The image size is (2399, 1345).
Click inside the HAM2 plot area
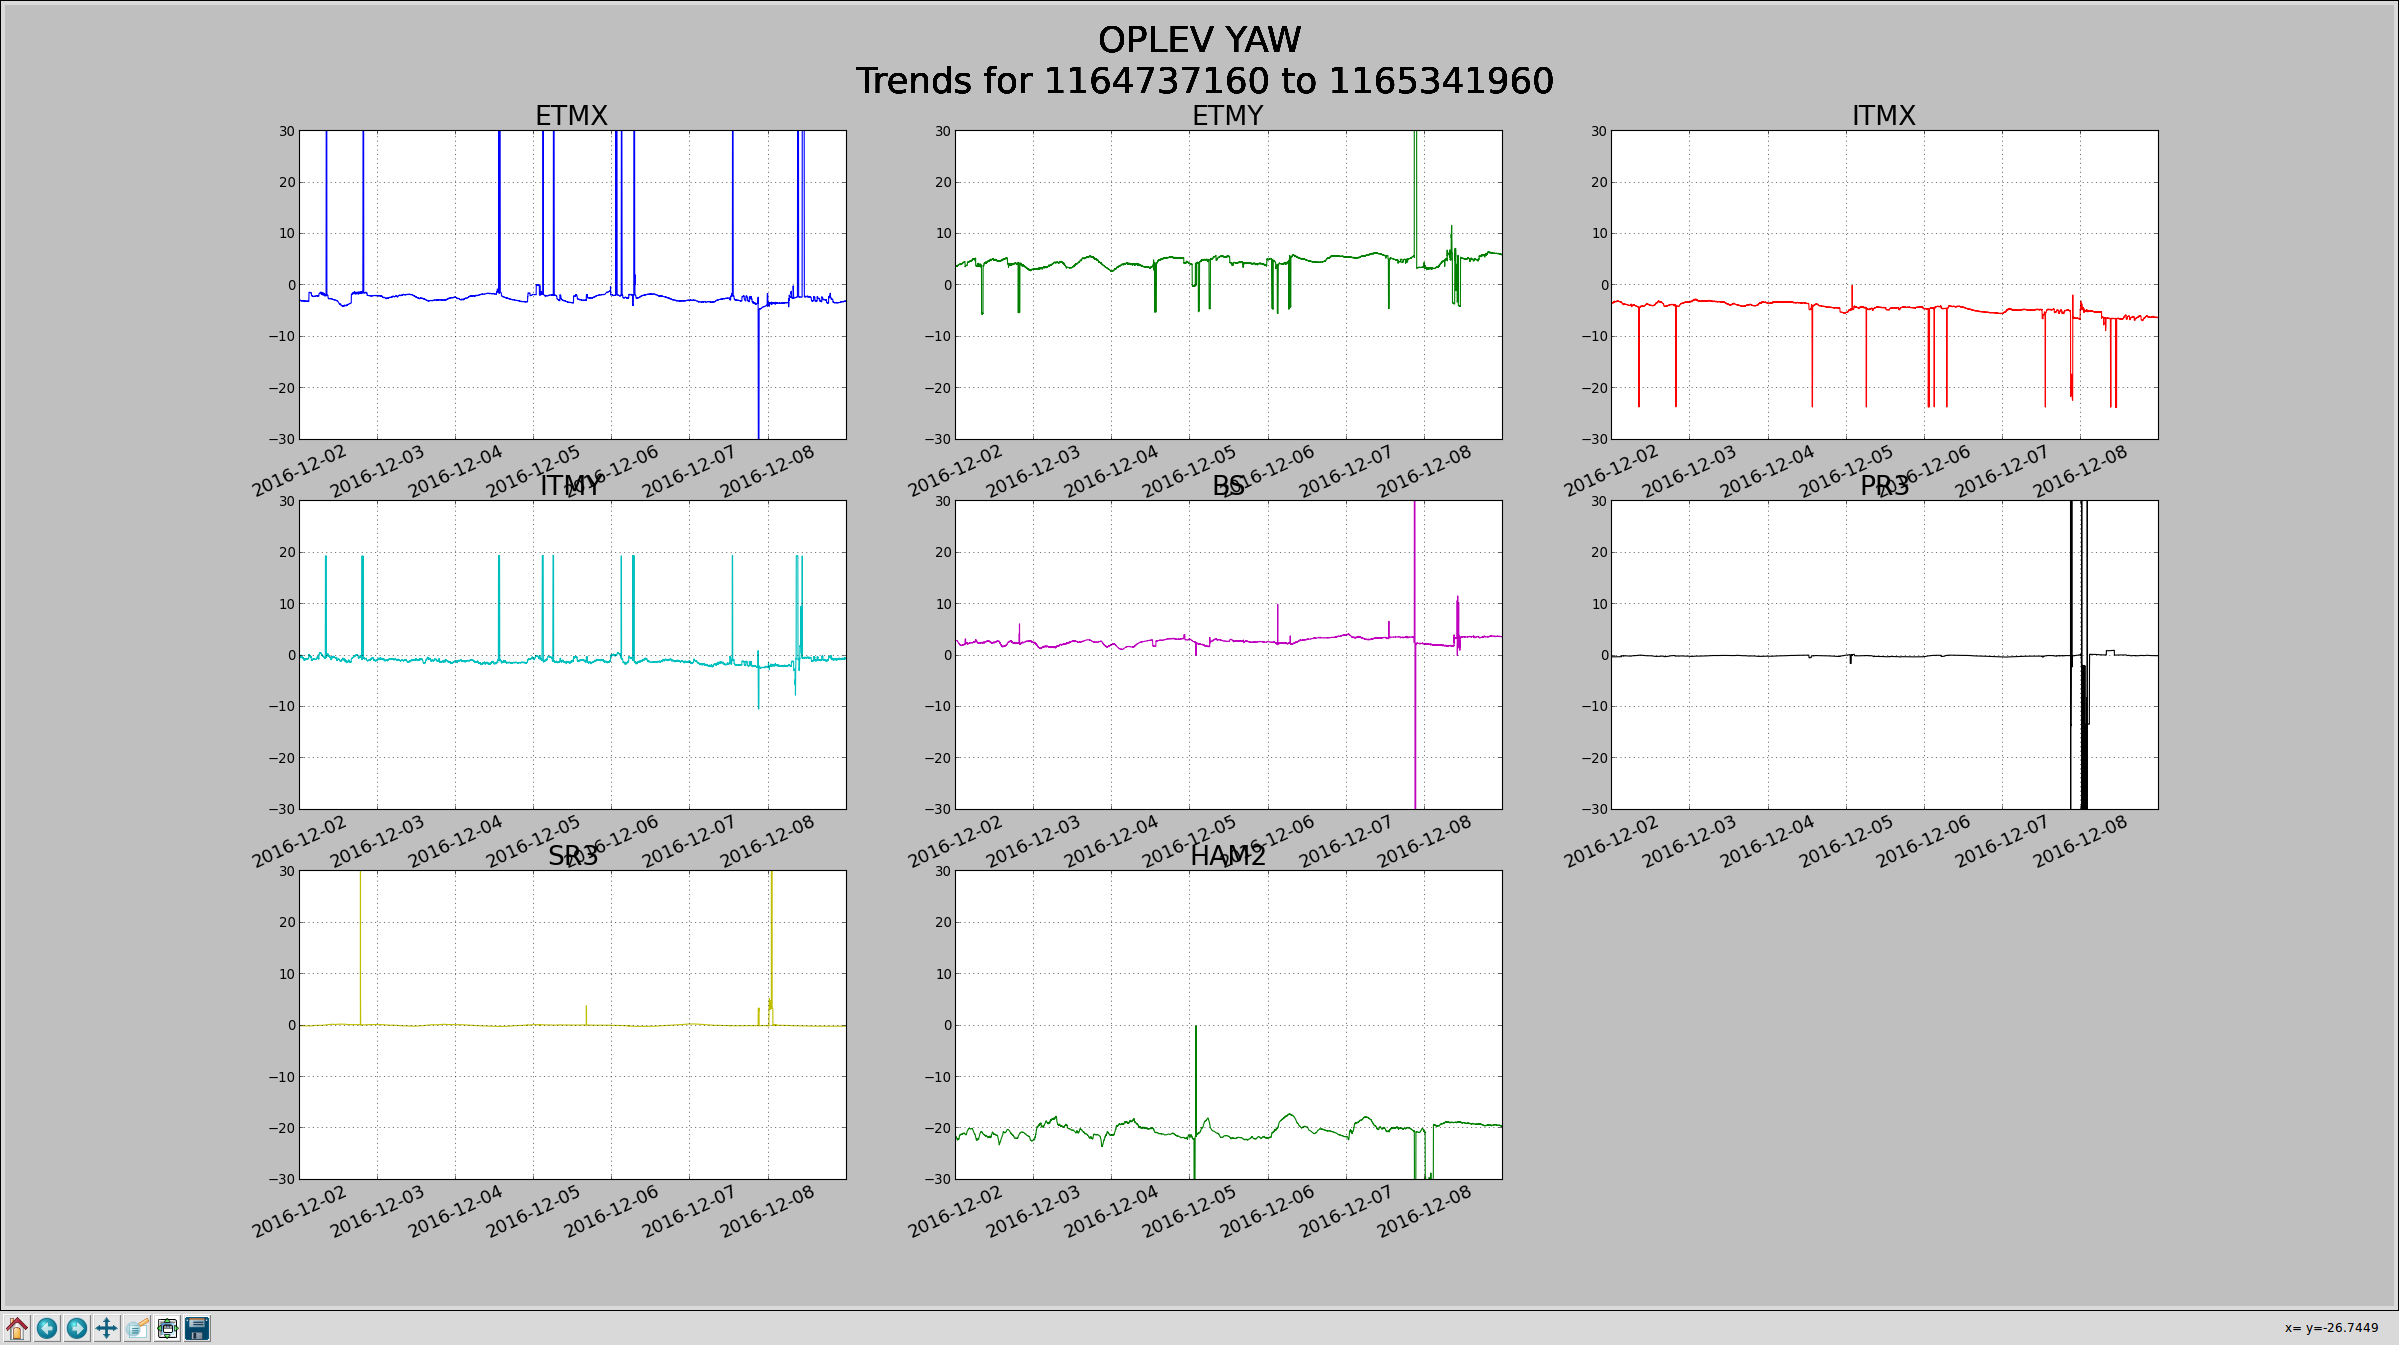pos(1228,1025)
